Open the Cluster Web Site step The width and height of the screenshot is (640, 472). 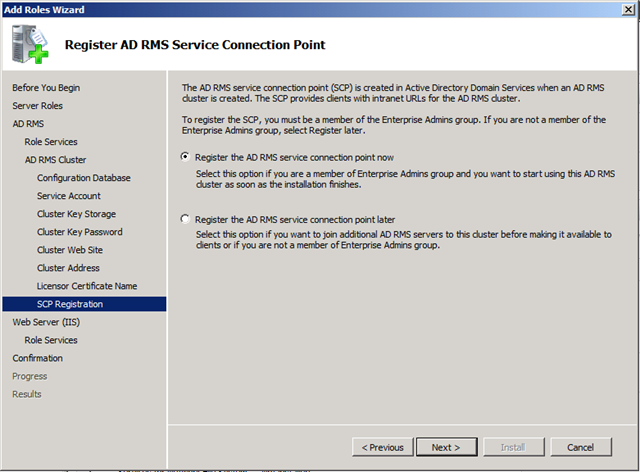[70, 250]
